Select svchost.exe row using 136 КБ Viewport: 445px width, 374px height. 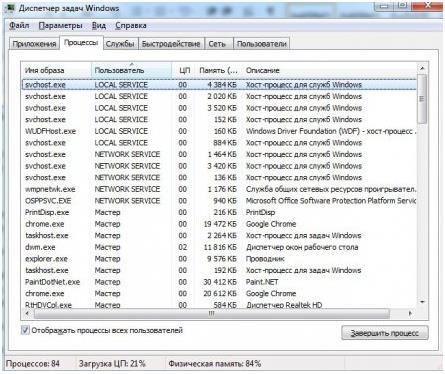(x=219, y=177)
